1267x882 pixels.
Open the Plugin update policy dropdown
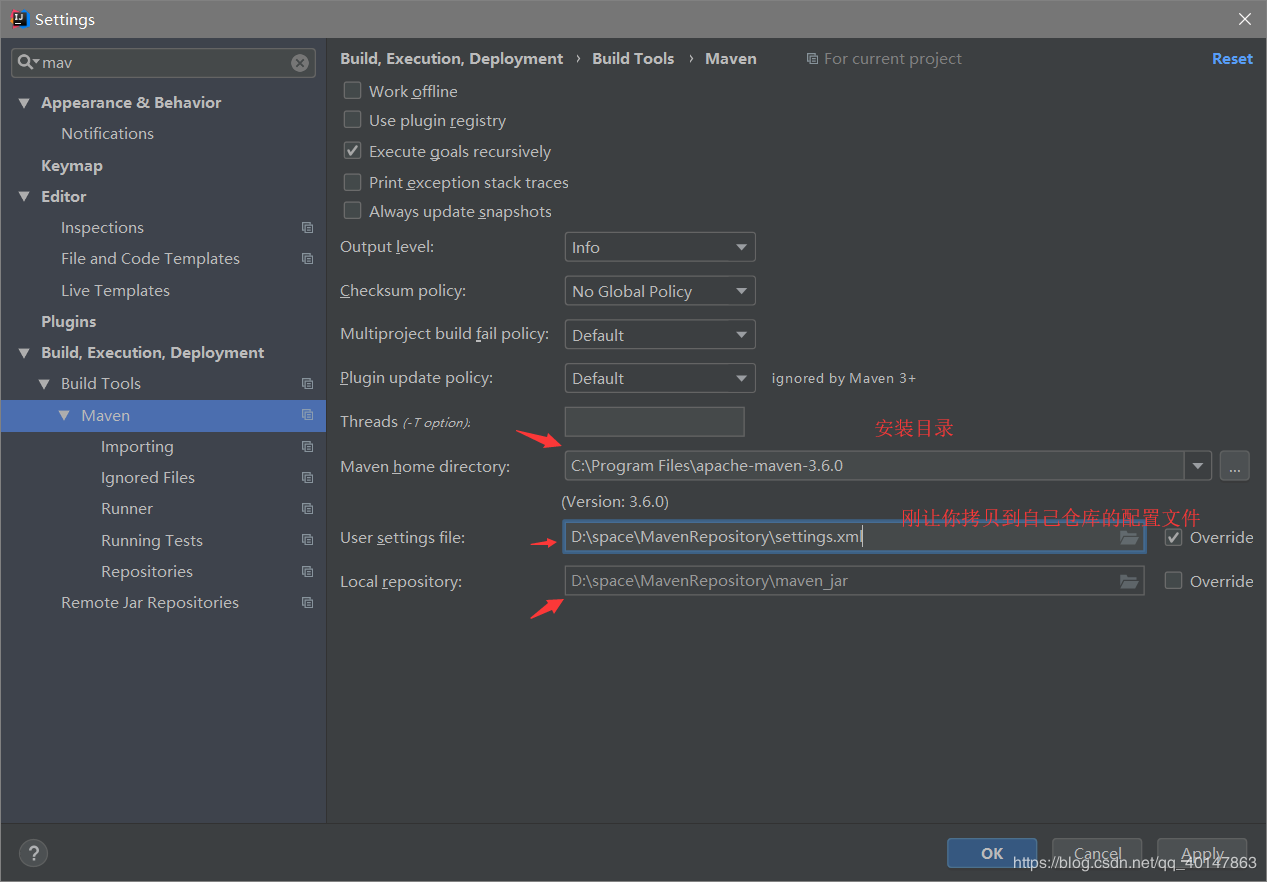tap(660, 378)
